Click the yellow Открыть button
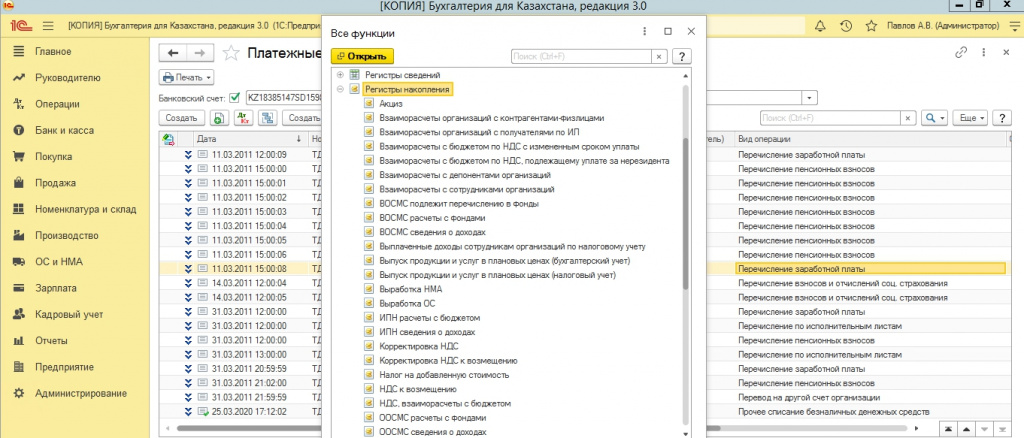The image size is (1024, 438). 362,57
